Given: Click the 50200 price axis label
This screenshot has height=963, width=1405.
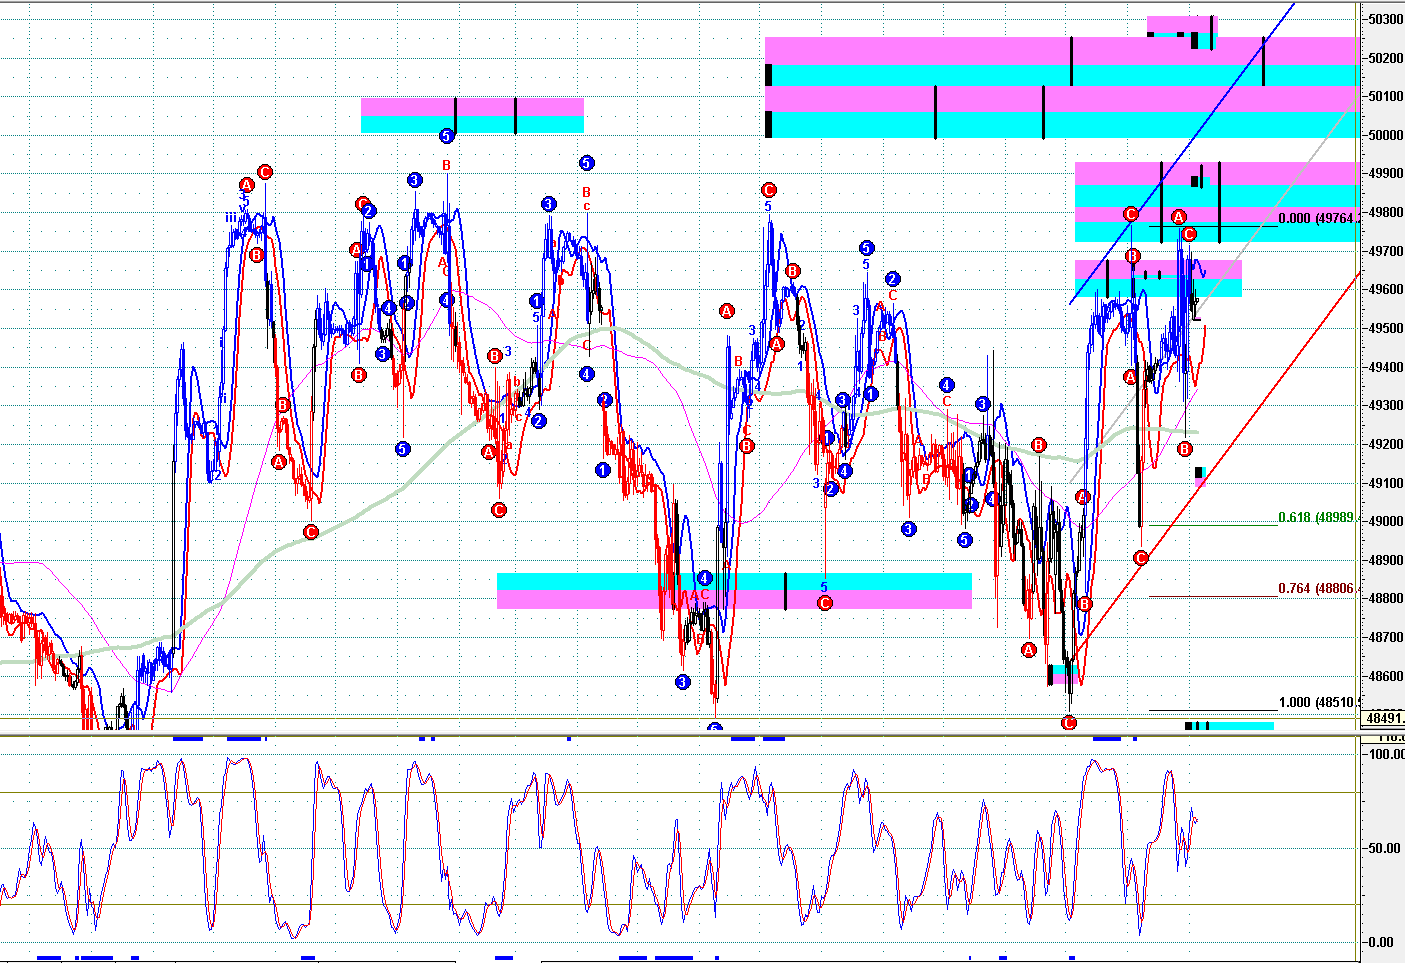Looking at the screenshot, I should [1385, 58].
